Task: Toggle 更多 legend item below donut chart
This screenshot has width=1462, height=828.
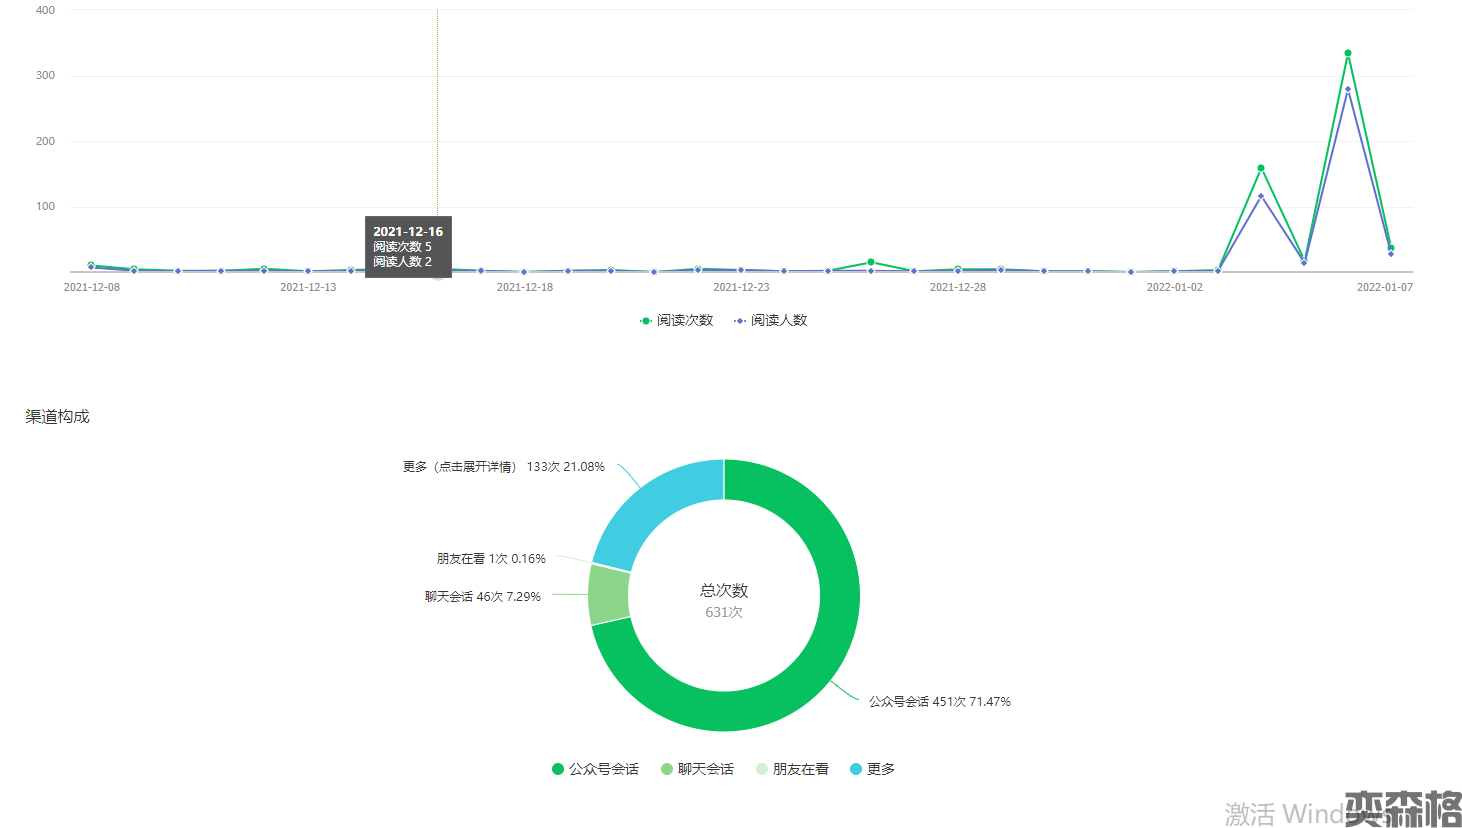Action: tap(872, 769)
